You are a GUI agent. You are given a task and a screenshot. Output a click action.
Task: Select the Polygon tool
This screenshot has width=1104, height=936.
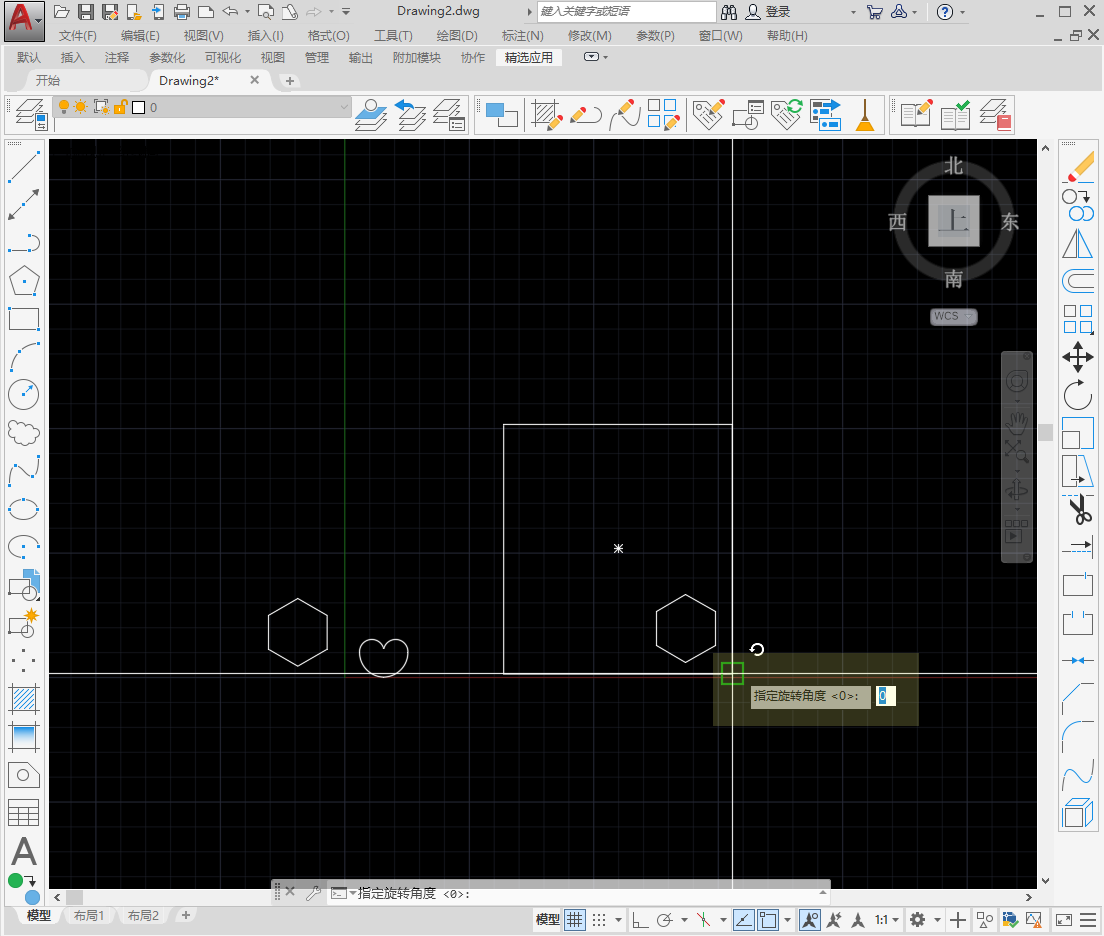tap(23, 281)
